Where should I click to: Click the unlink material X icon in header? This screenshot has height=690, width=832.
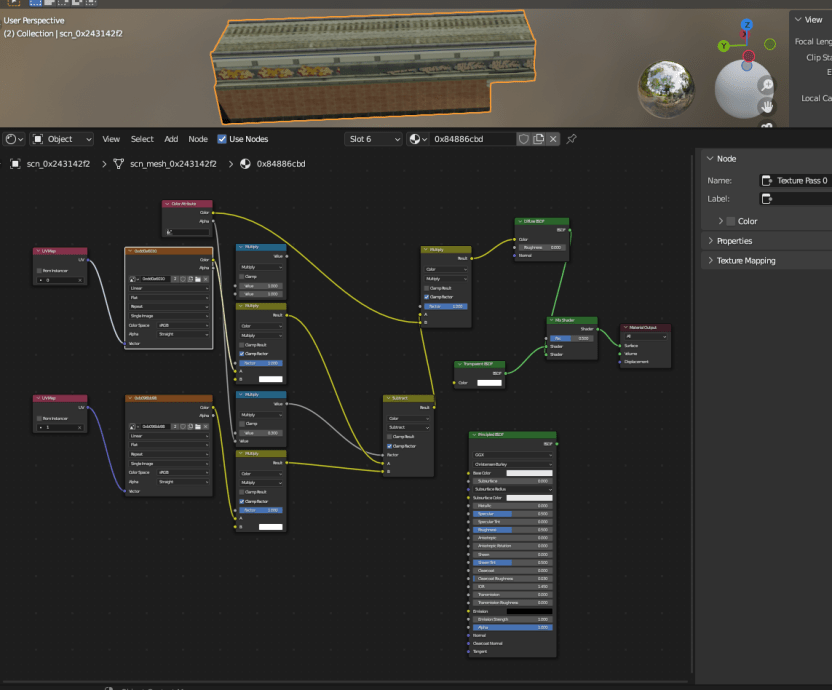pos(553,138)
